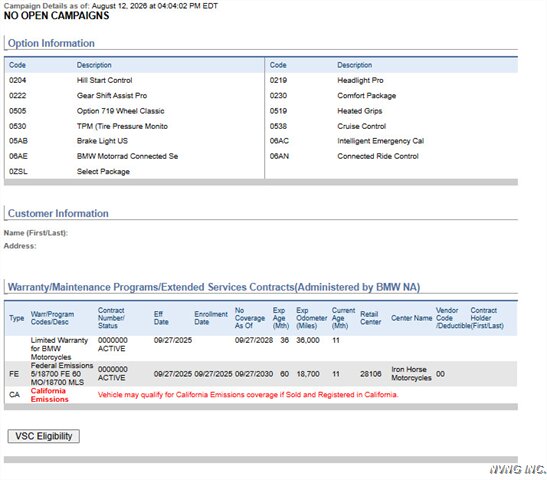Click the Comfort Package description
Image resolution: width=547 pixels, height=480 pixels.
click(367, 96)
